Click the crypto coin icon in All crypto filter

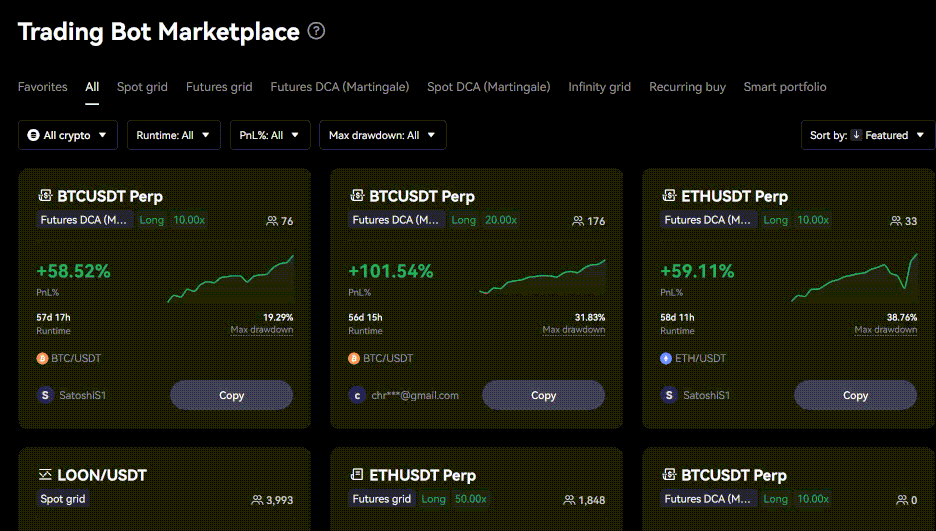click(x=33, y=135)
